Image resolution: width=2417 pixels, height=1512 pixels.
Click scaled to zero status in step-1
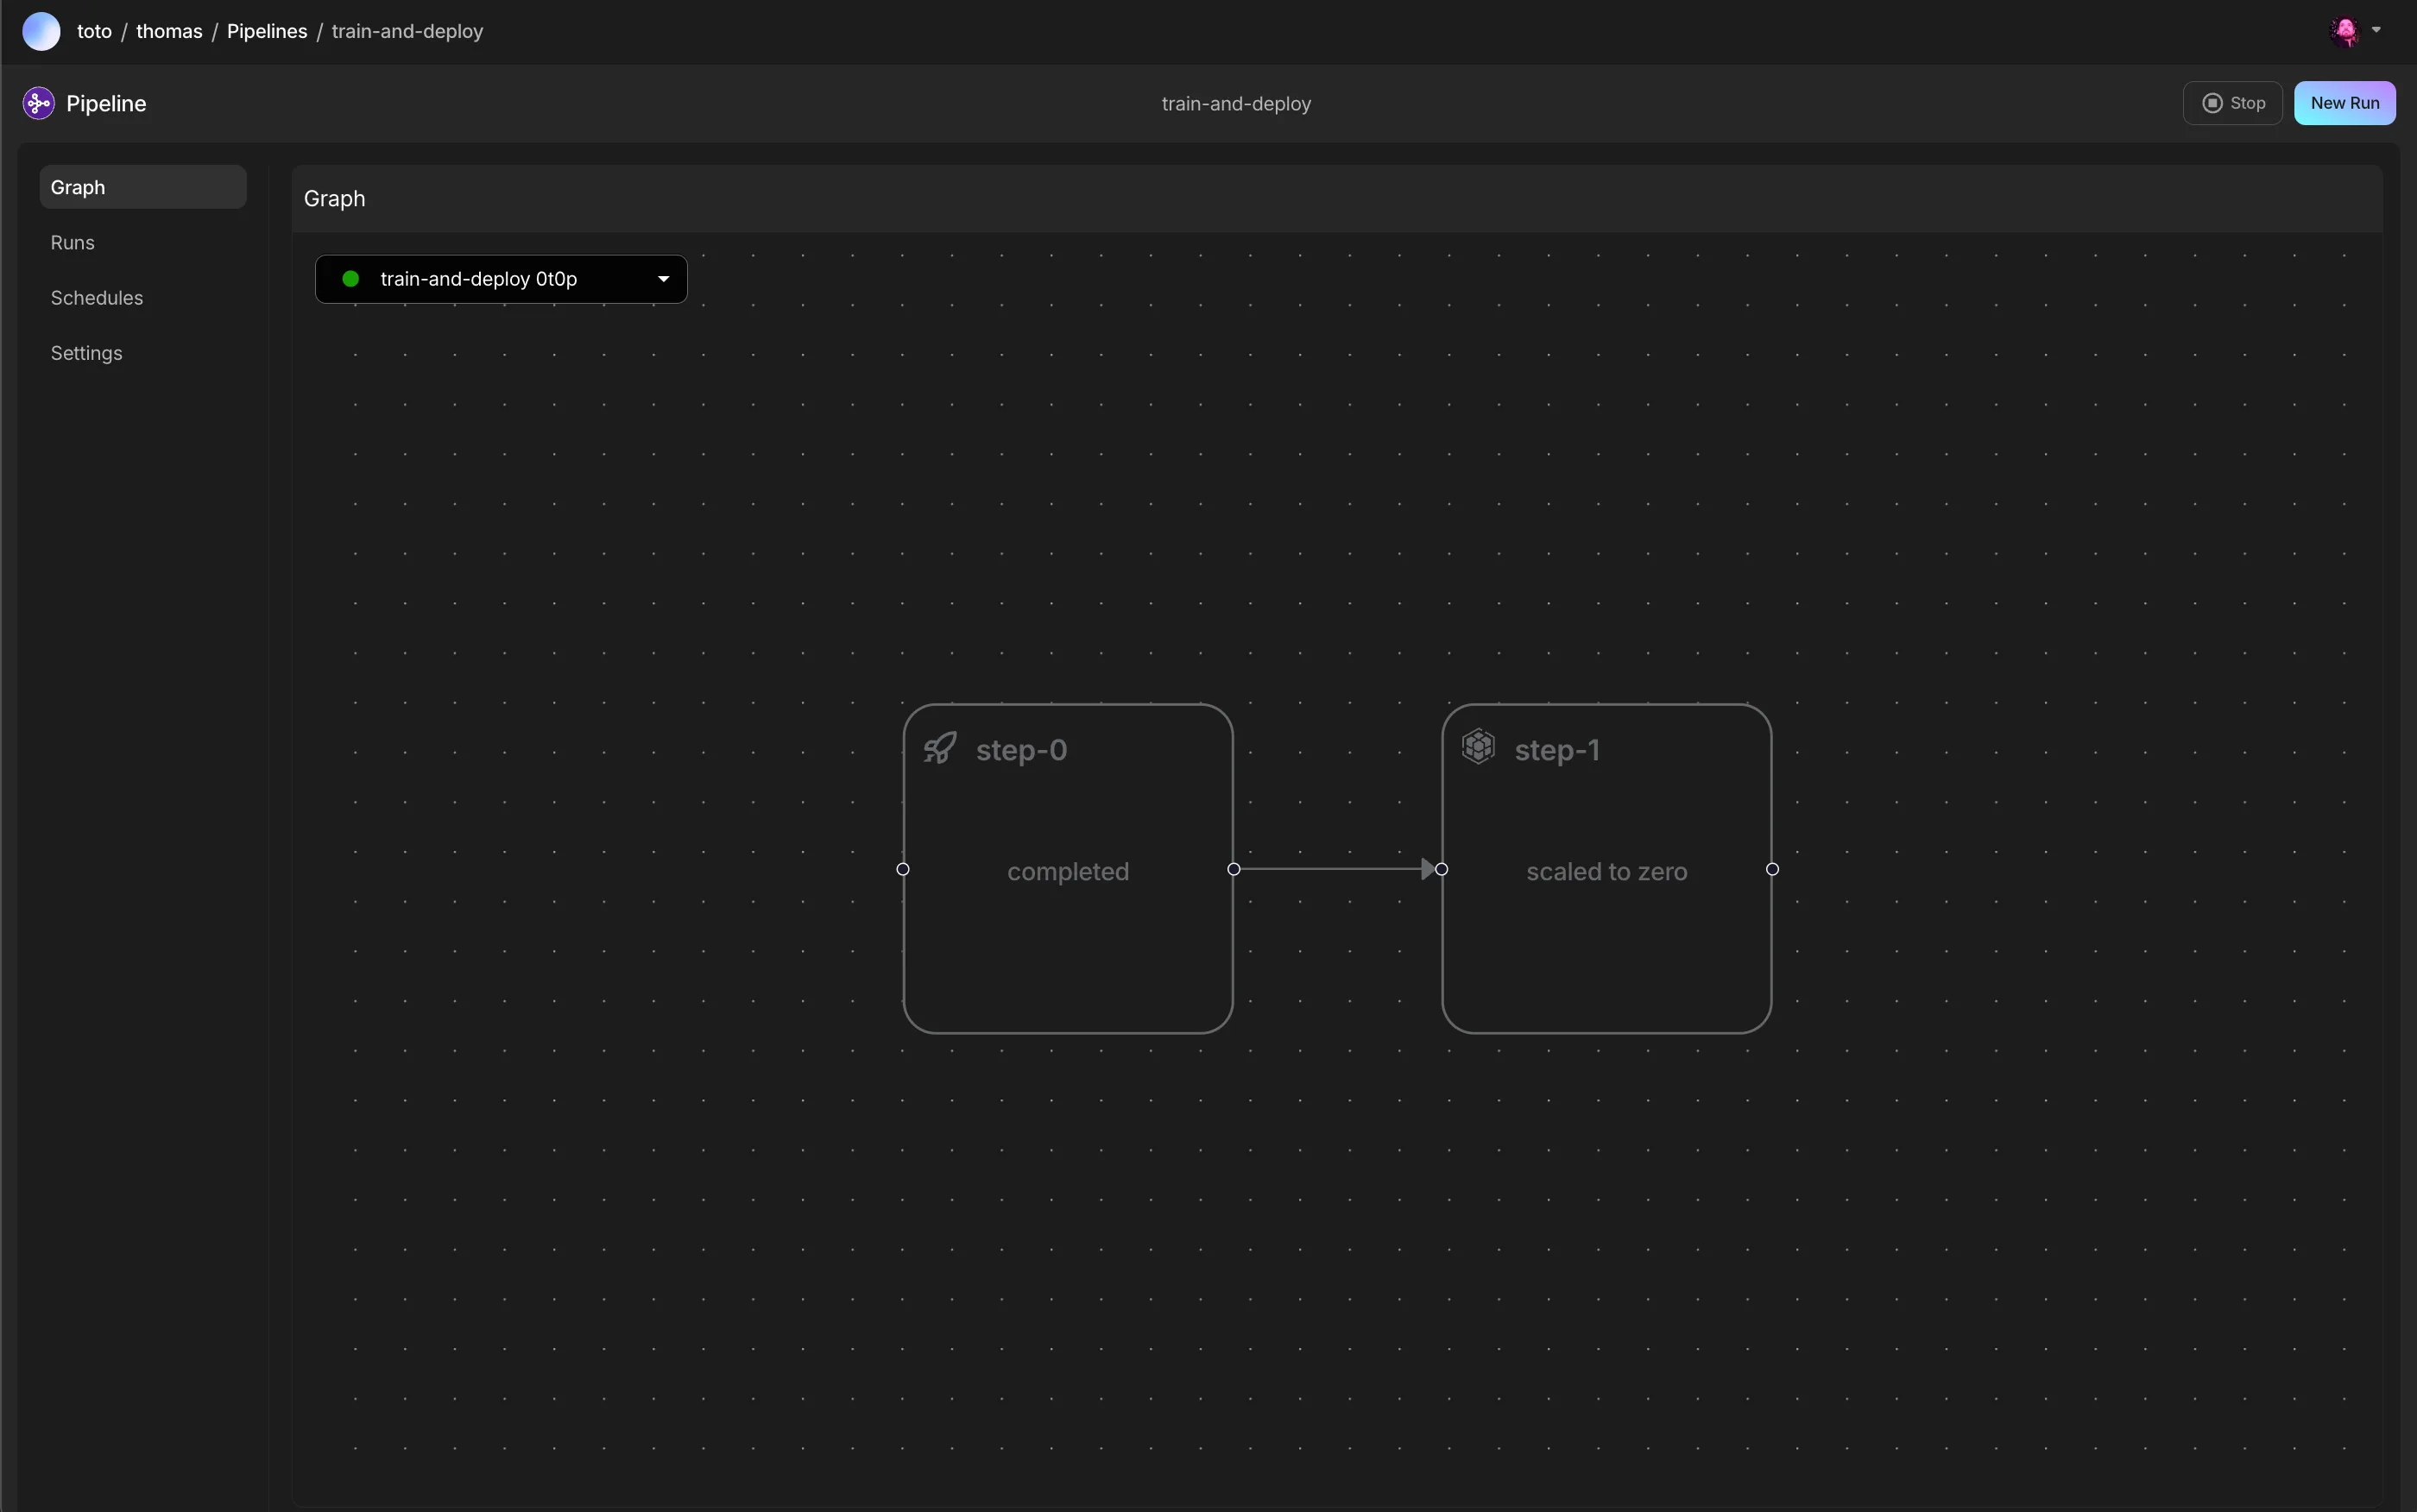coord(1607,872)
